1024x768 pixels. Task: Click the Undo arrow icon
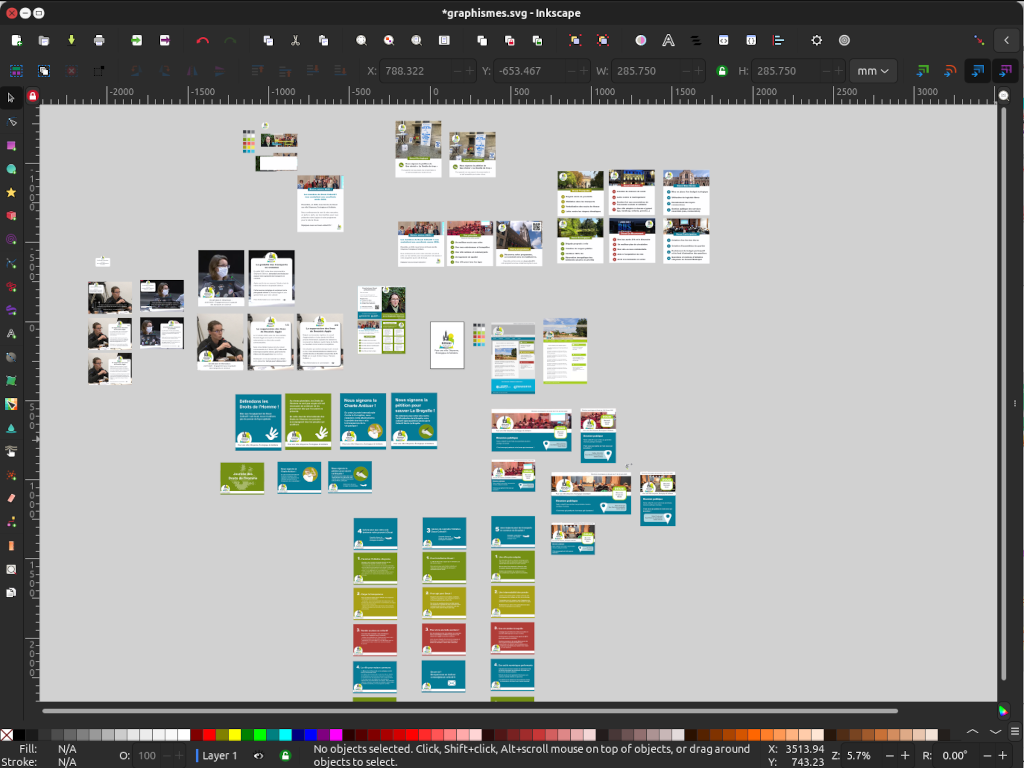203,40
